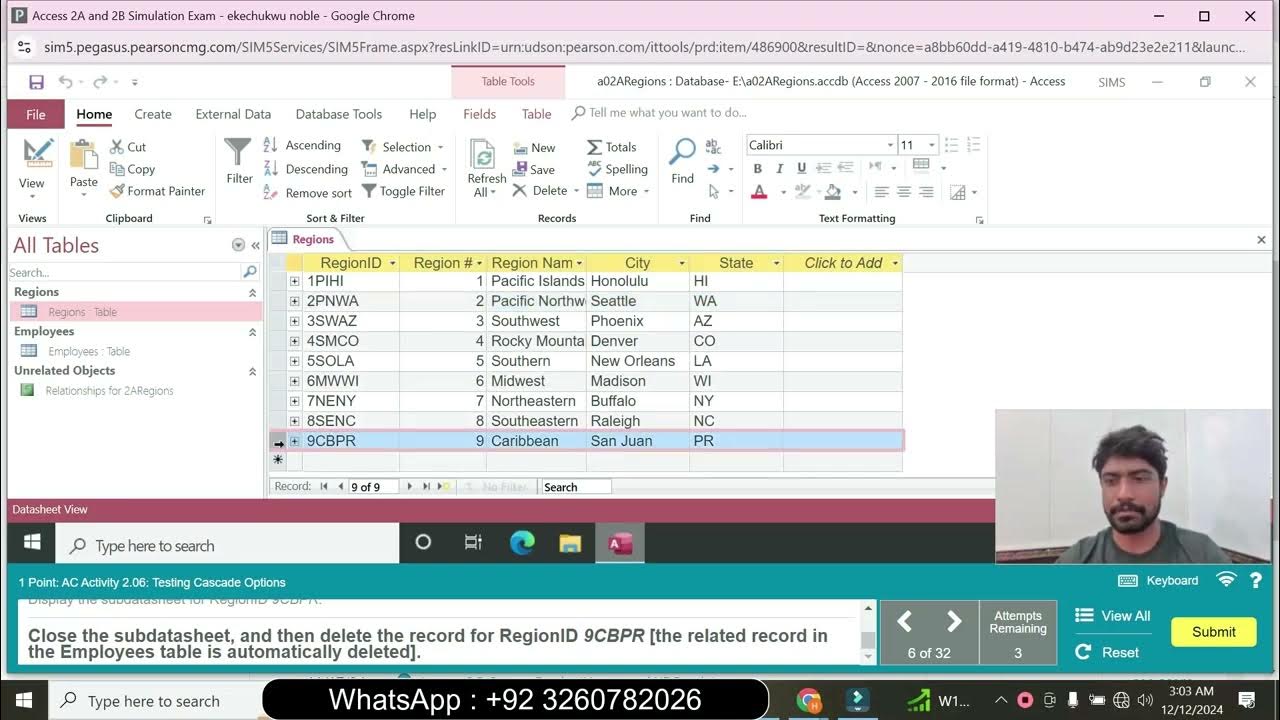Screen dimensions: 1280x720
Task: Collapse the navigation pane with shutter arrows
Action: [x=255, y=245]
